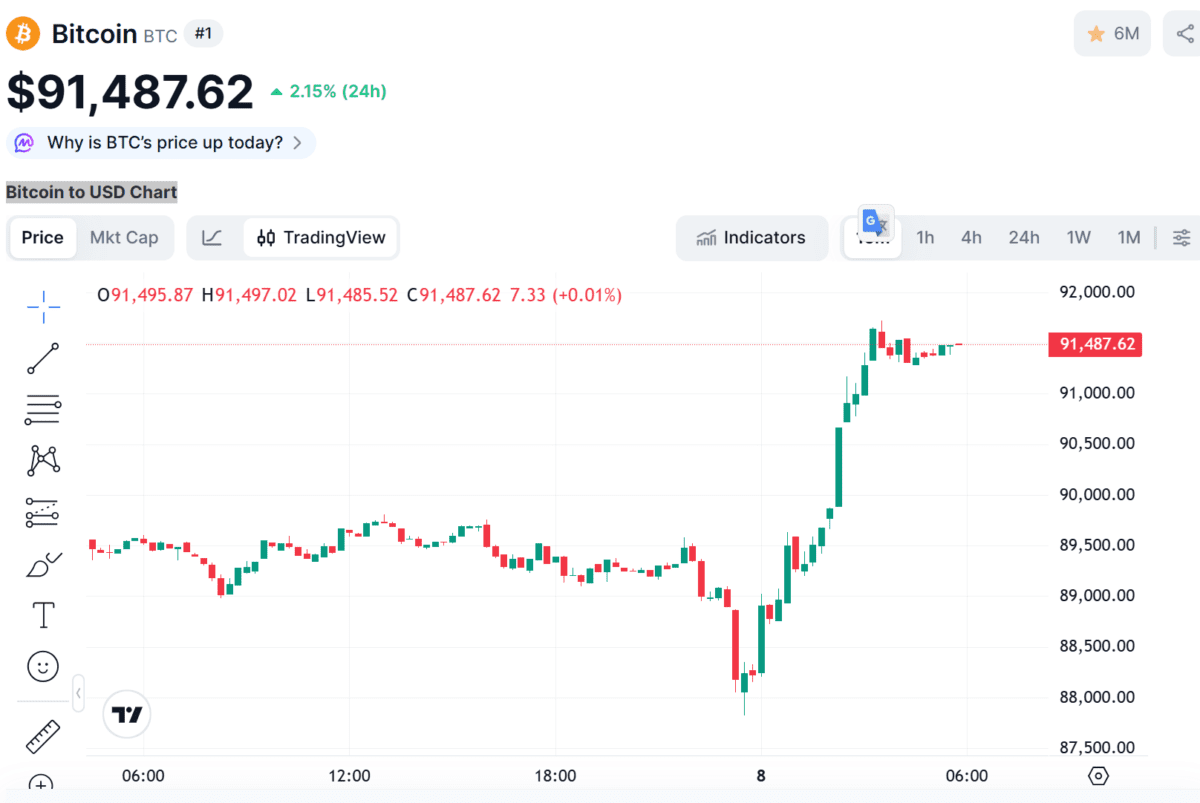Select the trend line drawing tool
This screenshot has width=1200, height=803.
pyautogui.click(x=43, y=358)
